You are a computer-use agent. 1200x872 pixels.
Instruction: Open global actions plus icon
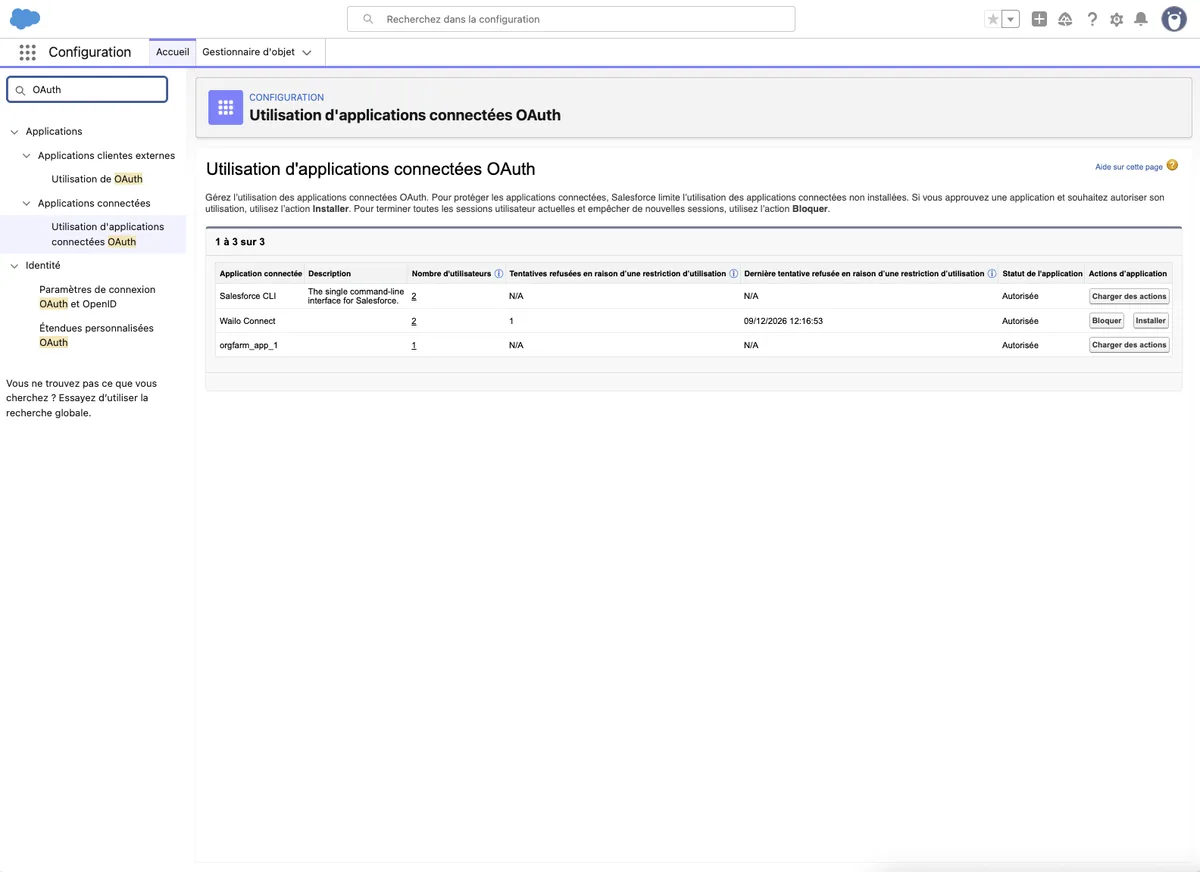[1039, 19]
